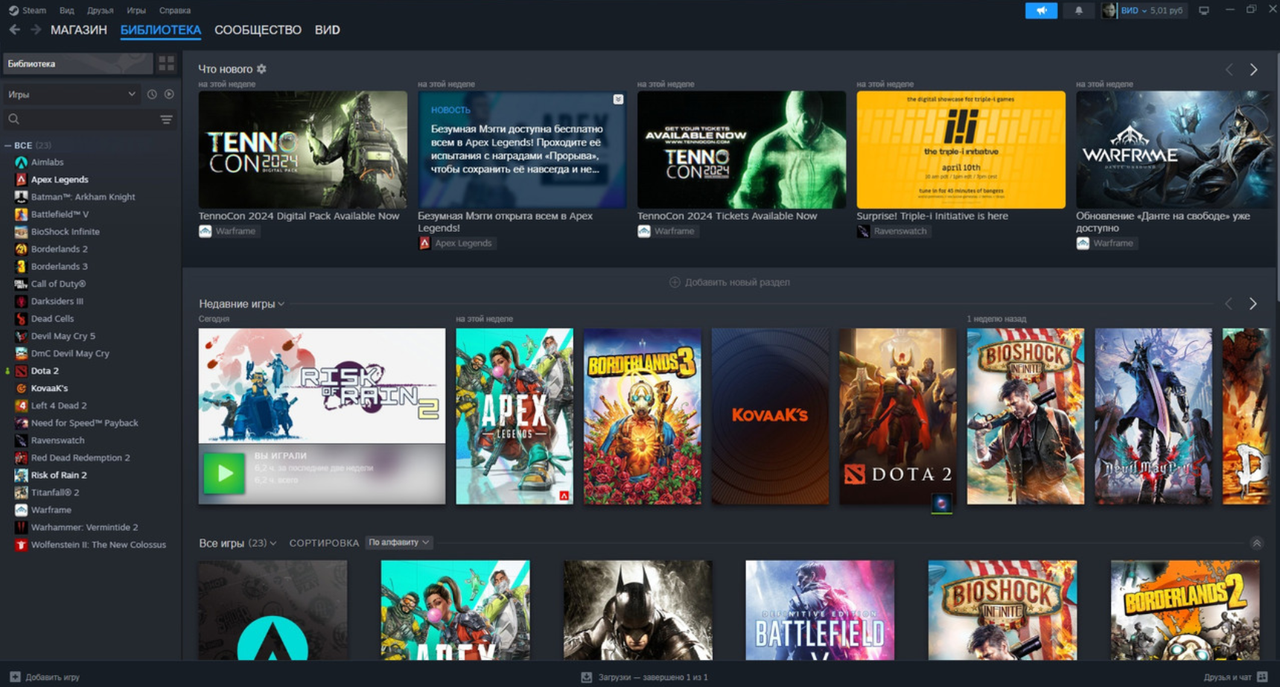Image resolution: width=1280 pixels, height=687 pixels.
Task: Click the Add a Game plus icon
Action: point(14,677)
